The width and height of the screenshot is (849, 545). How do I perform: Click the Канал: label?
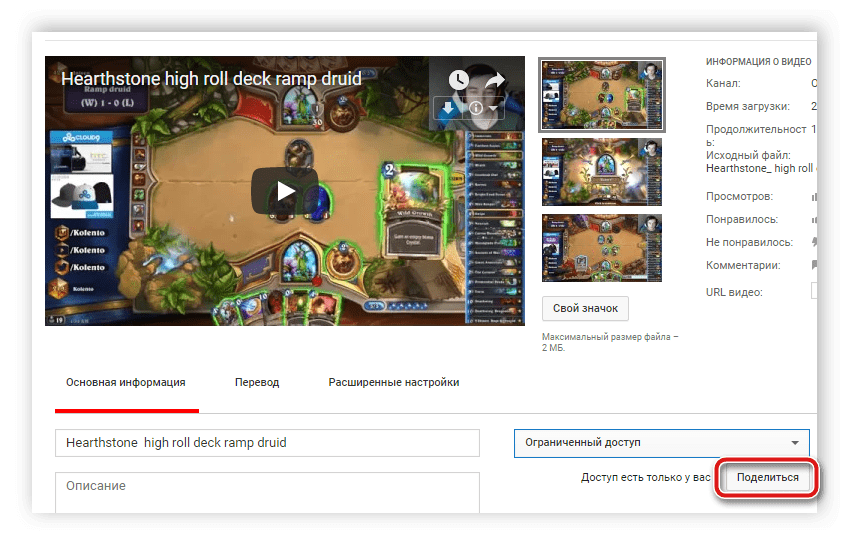pos(723,83)
